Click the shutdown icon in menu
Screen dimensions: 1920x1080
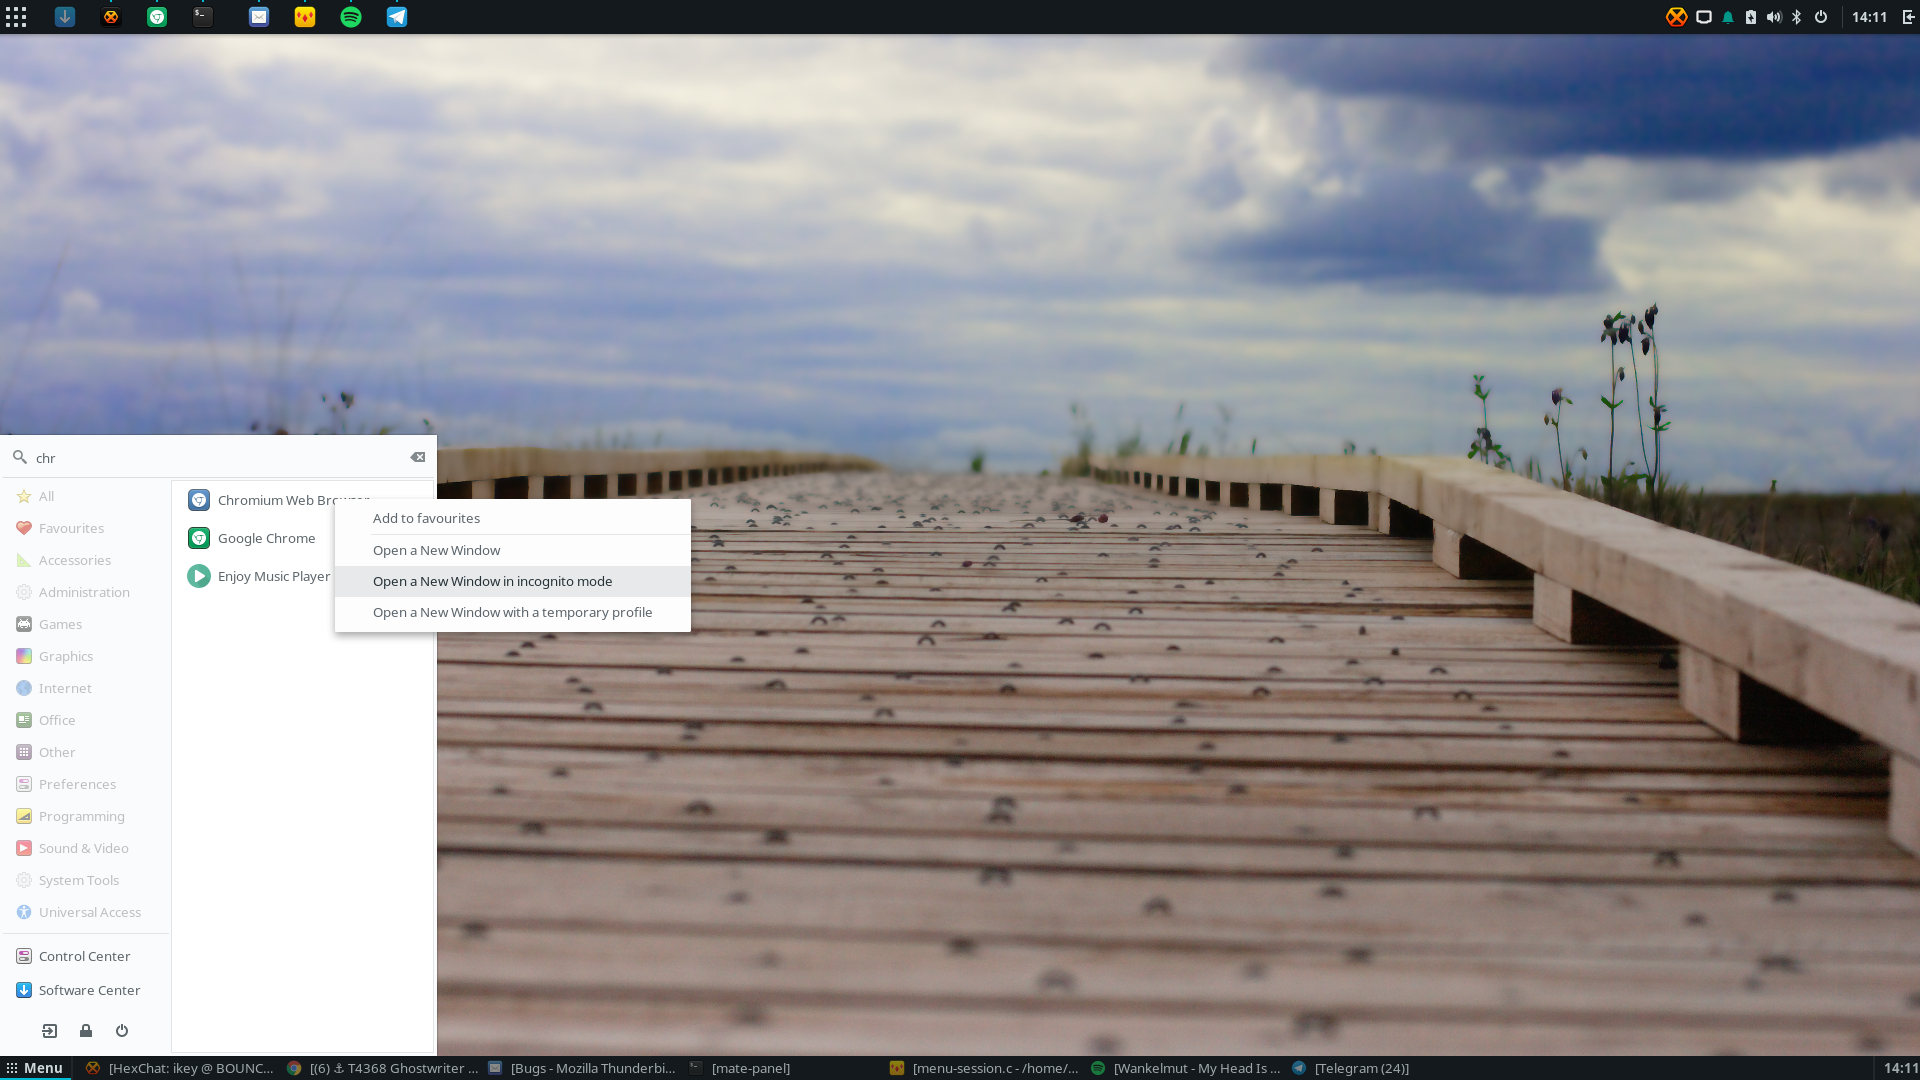122,1031
